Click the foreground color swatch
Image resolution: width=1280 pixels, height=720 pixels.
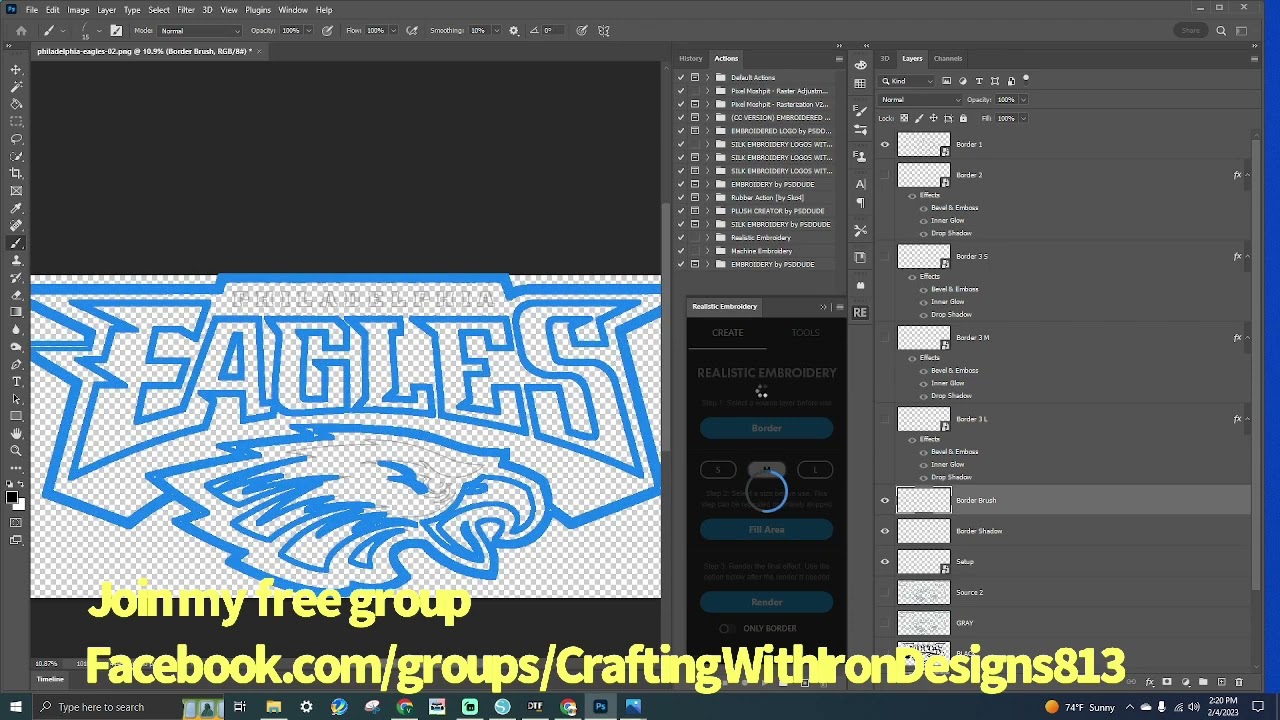point(13,497)
